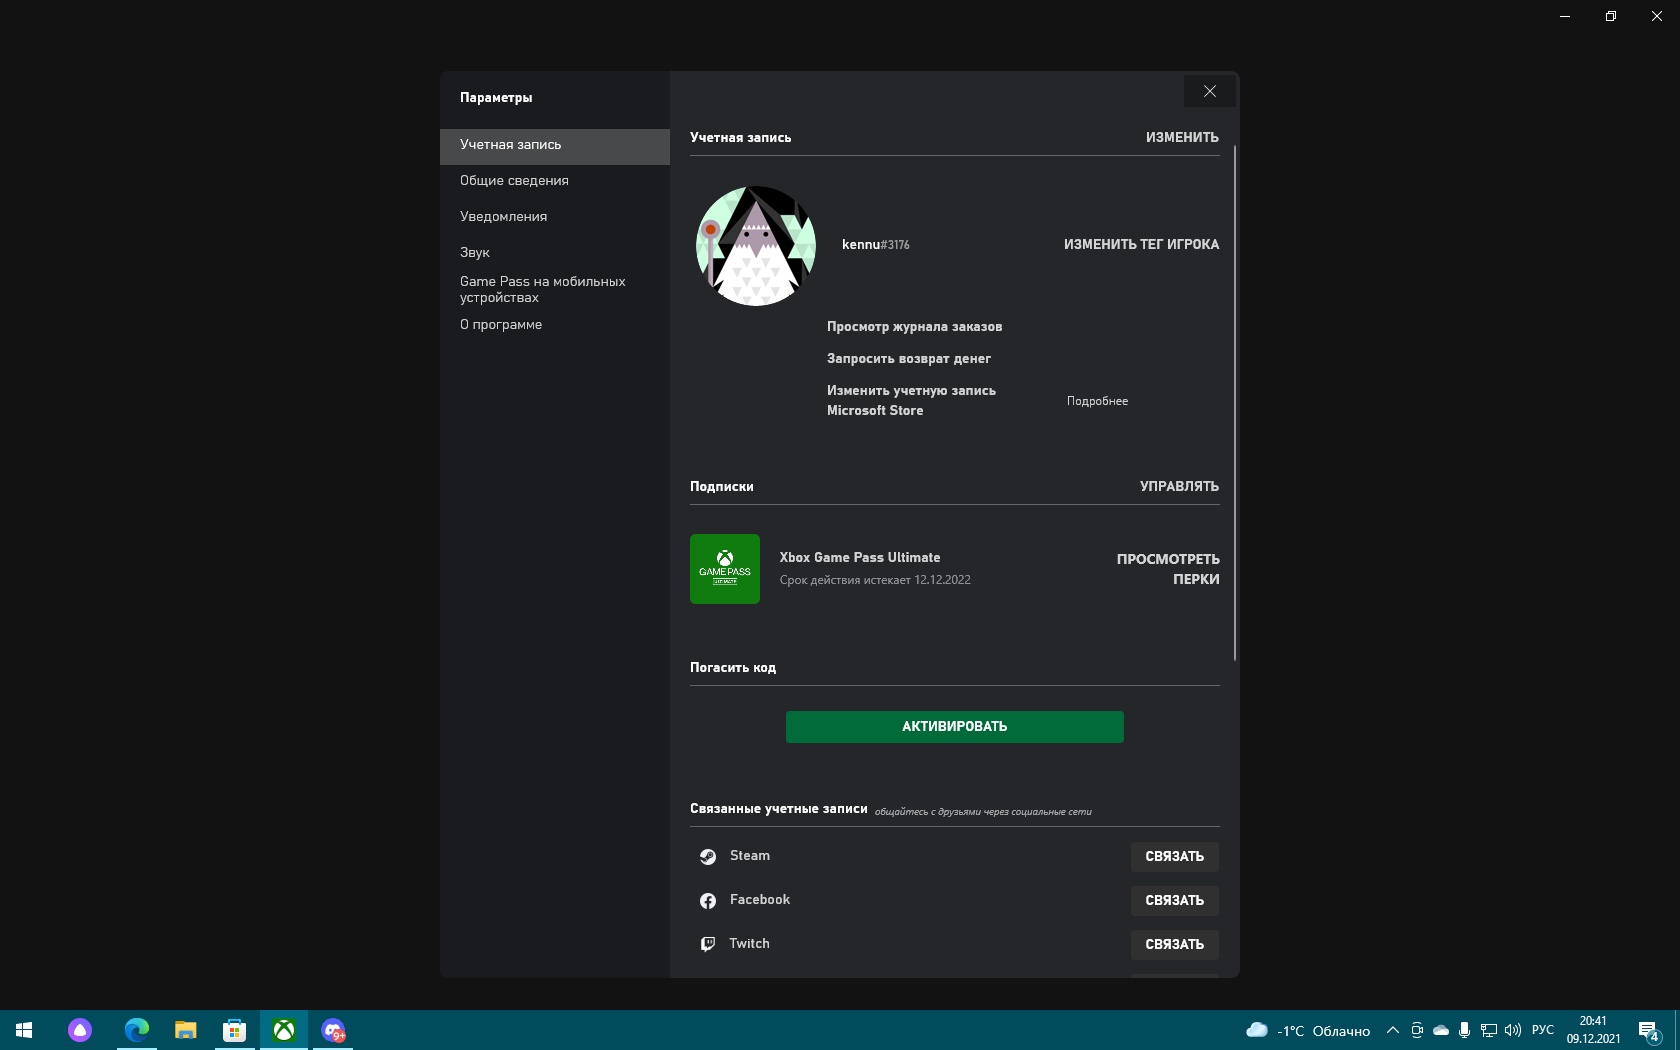Click УПРАВЛЯТЬ in the Подписки section
The image size is (1680, 1050).
(1179, 487)
